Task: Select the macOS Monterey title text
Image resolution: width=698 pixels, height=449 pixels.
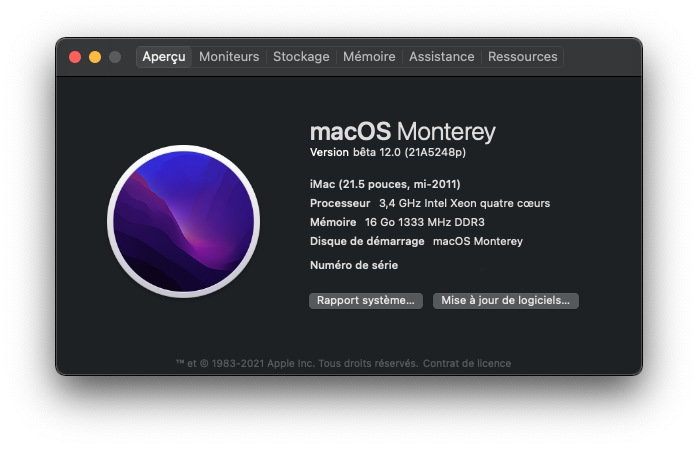Action: 403,132
